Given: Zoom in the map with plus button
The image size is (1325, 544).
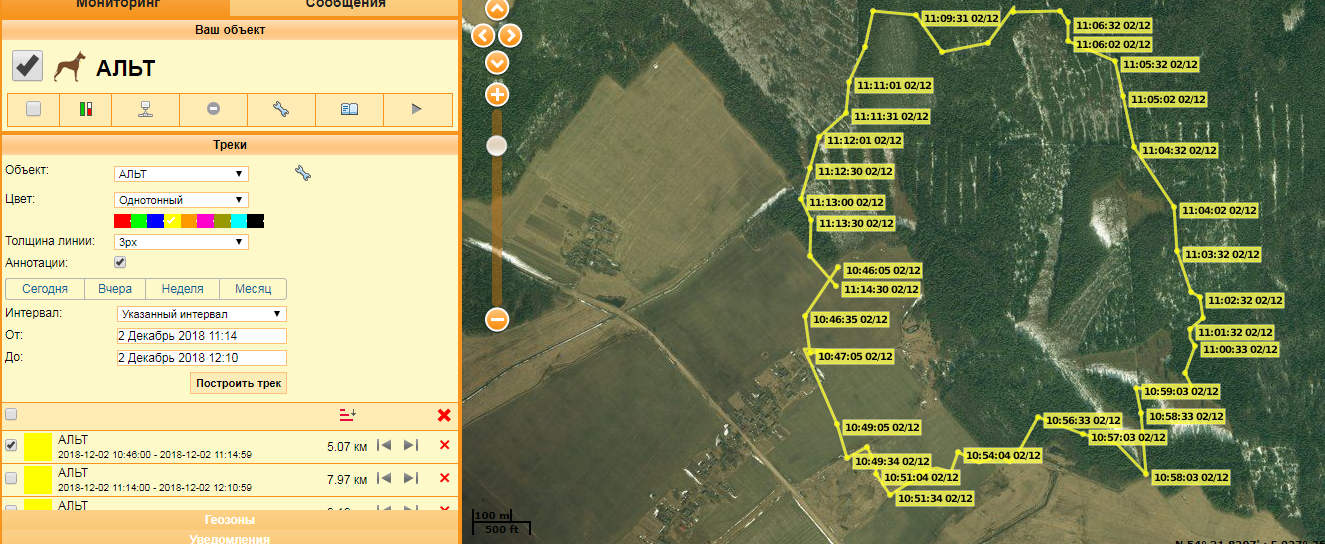Looking at the screenshot, I should click(497, 95).
